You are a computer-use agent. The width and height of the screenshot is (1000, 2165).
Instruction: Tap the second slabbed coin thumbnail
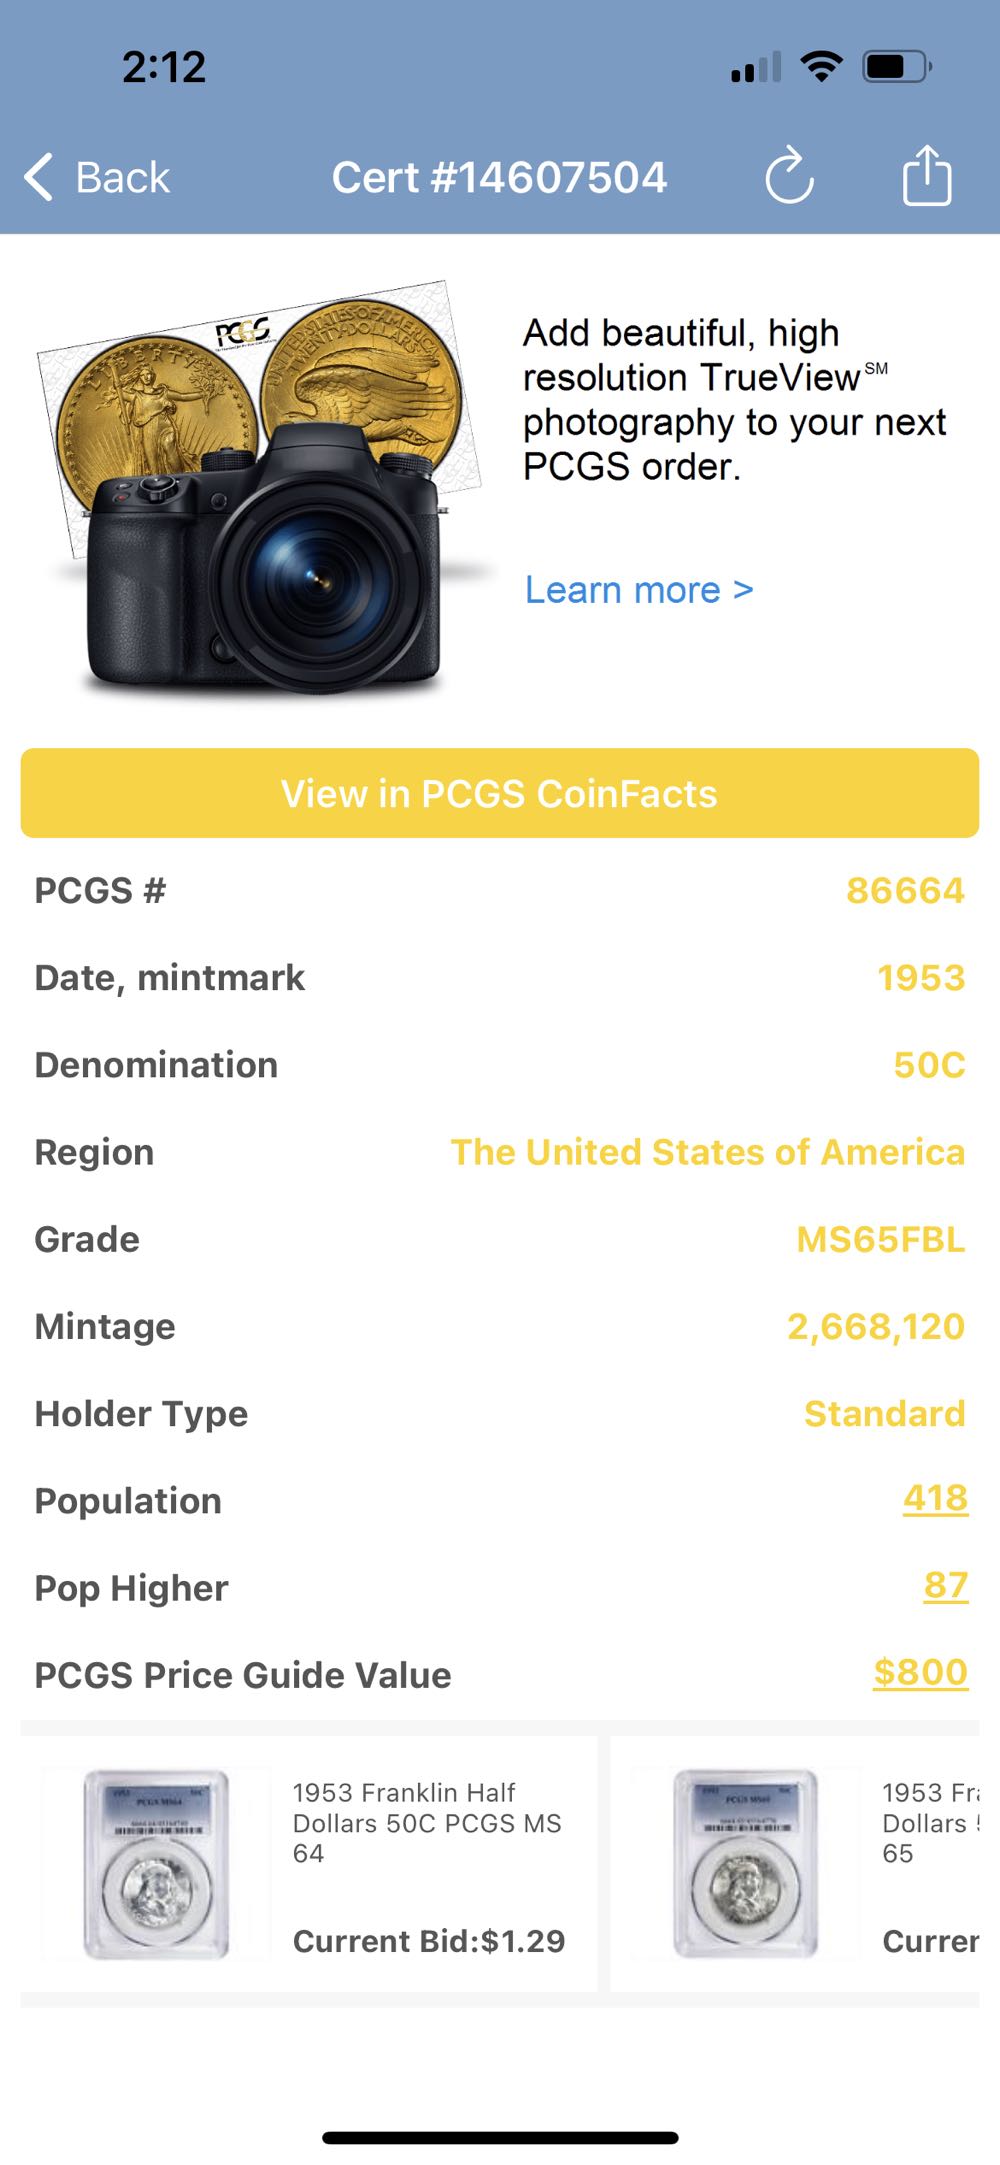746,1863
